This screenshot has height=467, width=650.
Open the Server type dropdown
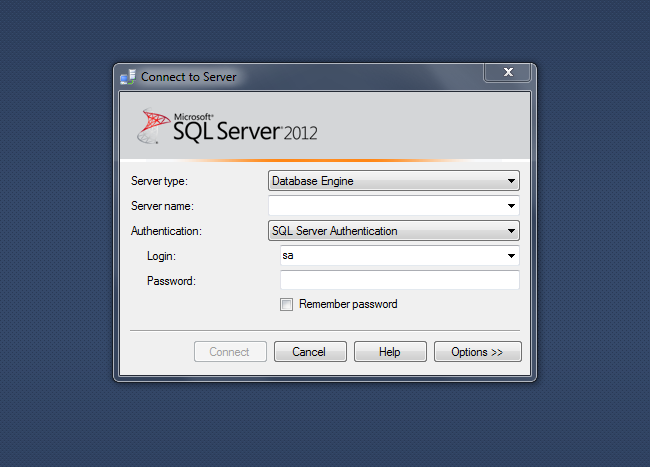coord(393,181)
